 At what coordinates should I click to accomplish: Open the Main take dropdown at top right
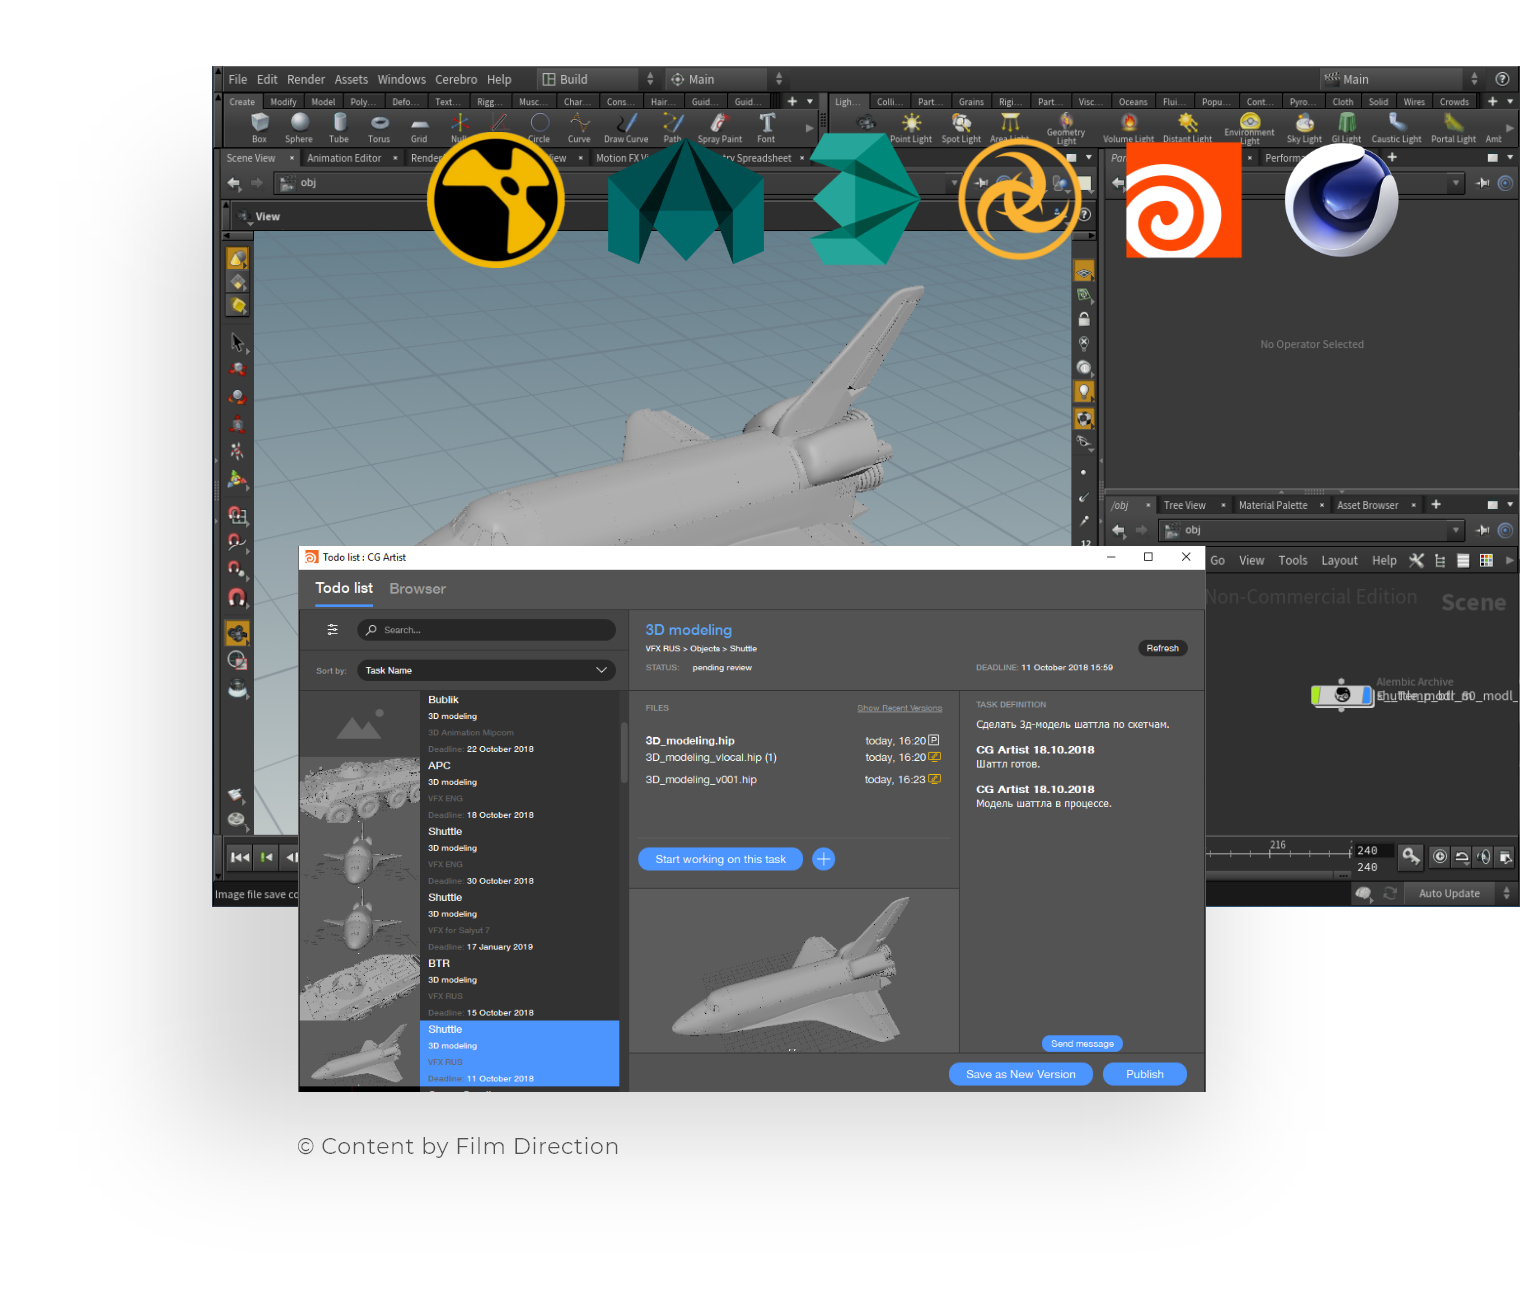(1401, 79)
